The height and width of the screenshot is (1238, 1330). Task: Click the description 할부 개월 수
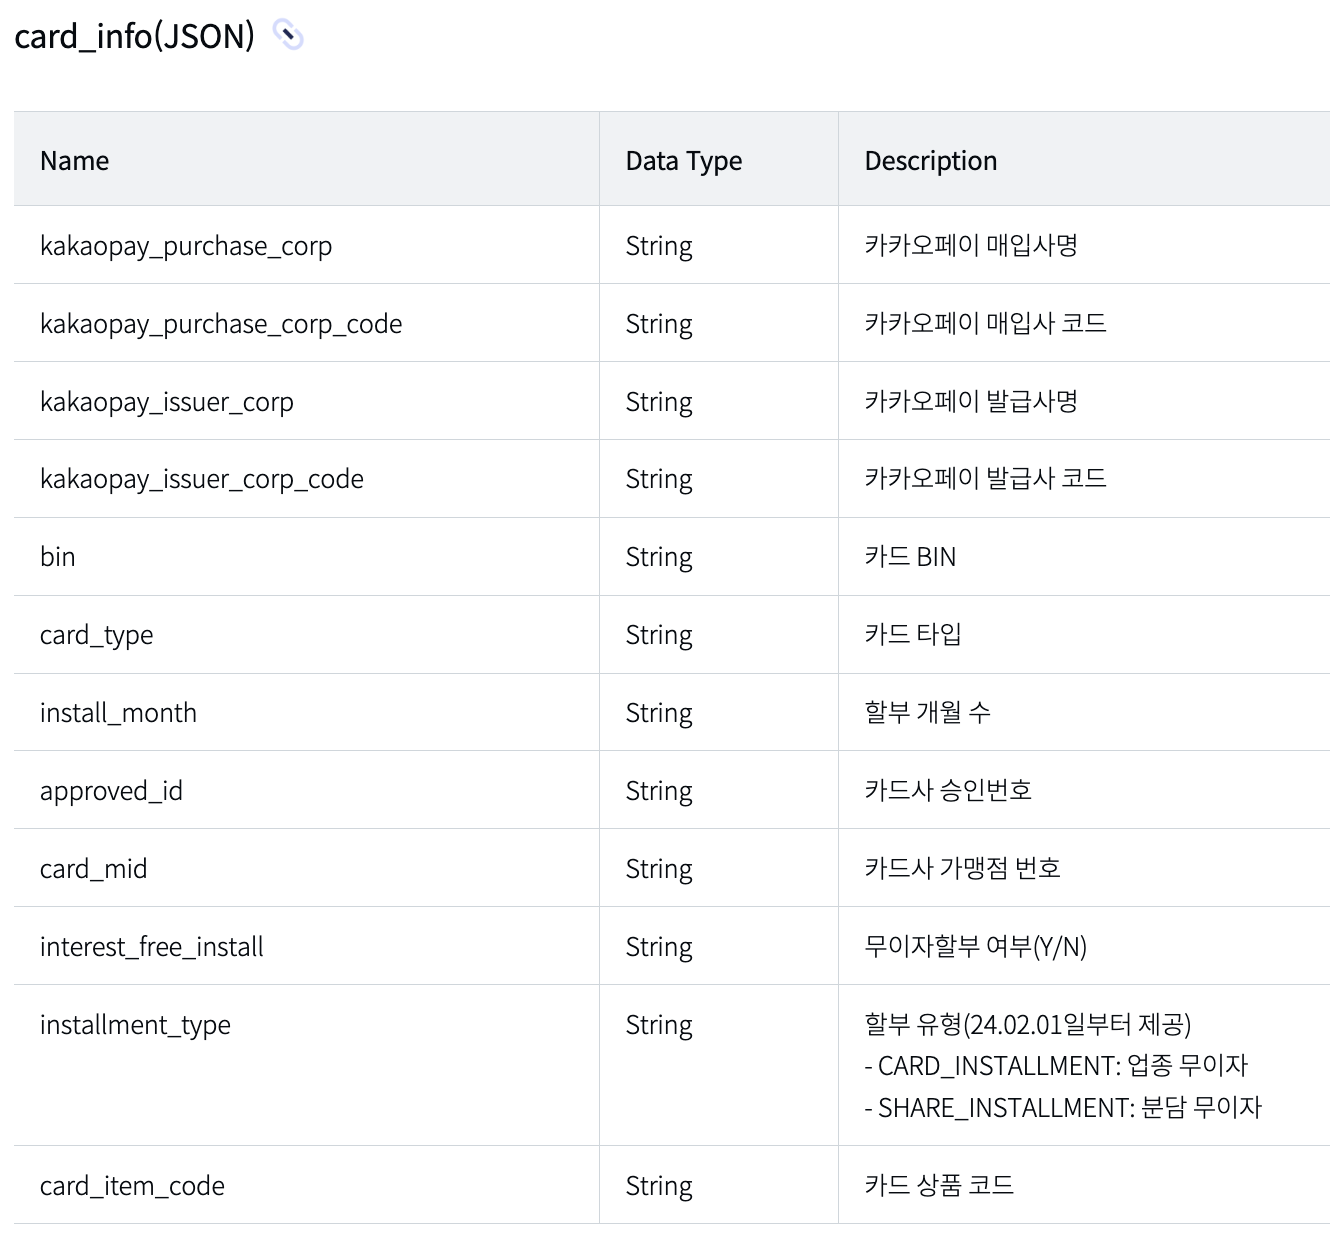(927, 713)
